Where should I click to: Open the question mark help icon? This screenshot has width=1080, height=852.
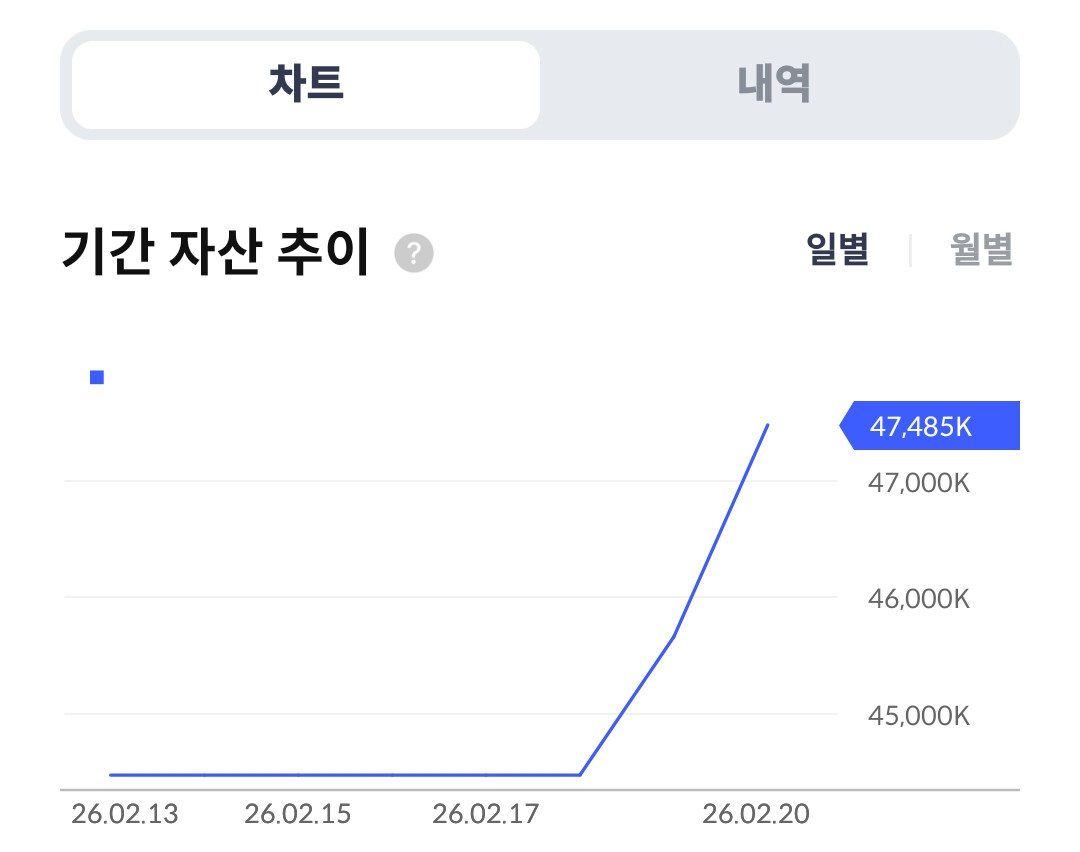[x=413, y=253]
